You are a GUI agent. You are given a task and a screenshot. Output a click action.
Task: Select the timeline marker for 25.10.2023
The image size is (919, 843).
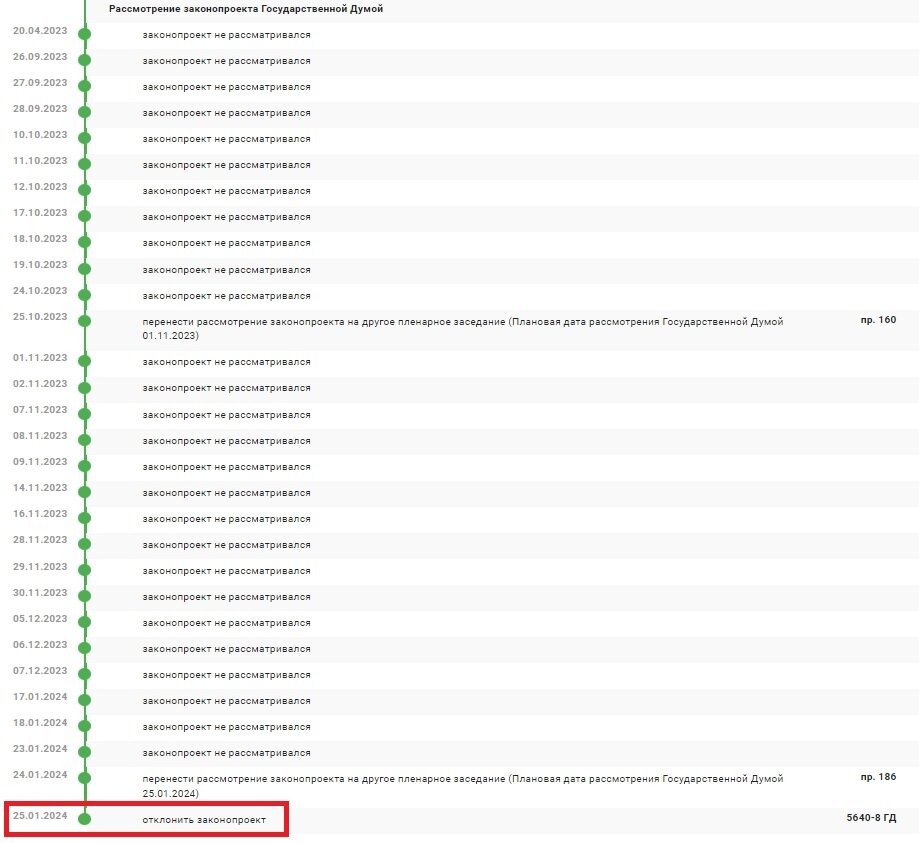point(84,321)
